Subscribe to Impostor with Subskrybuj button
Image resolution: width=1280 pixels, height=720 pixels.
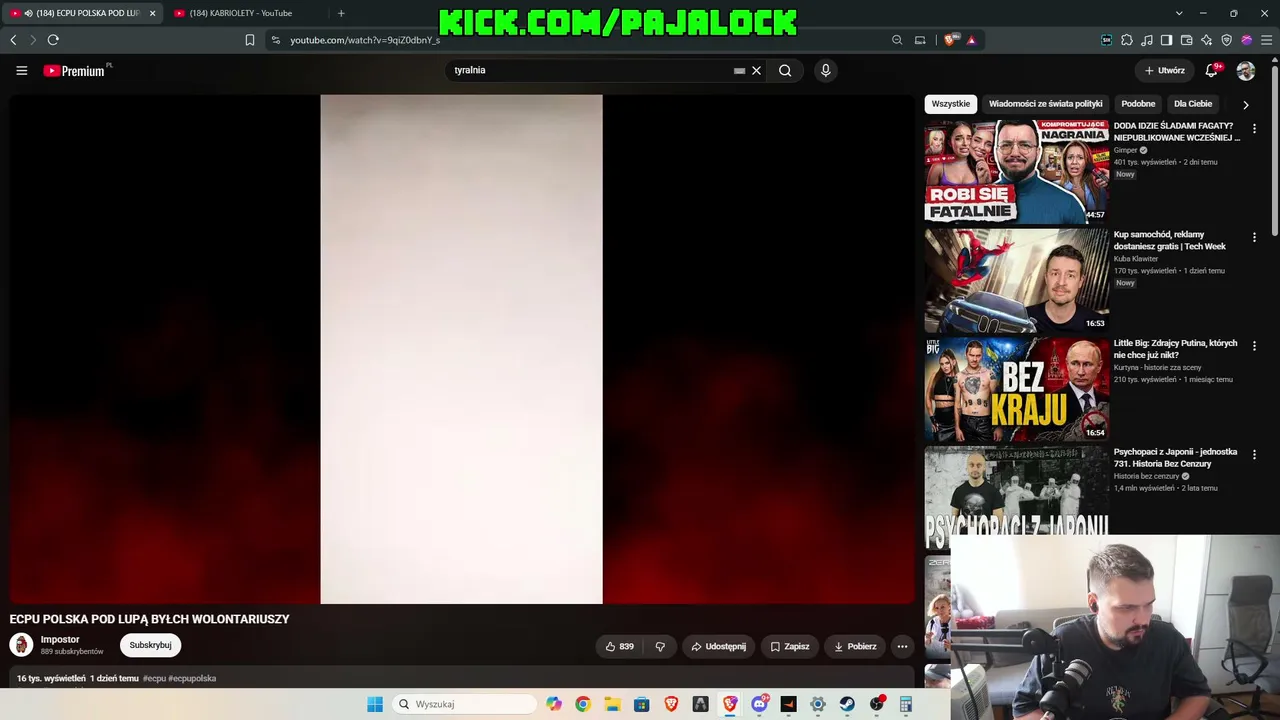click(x=150, y=645)
